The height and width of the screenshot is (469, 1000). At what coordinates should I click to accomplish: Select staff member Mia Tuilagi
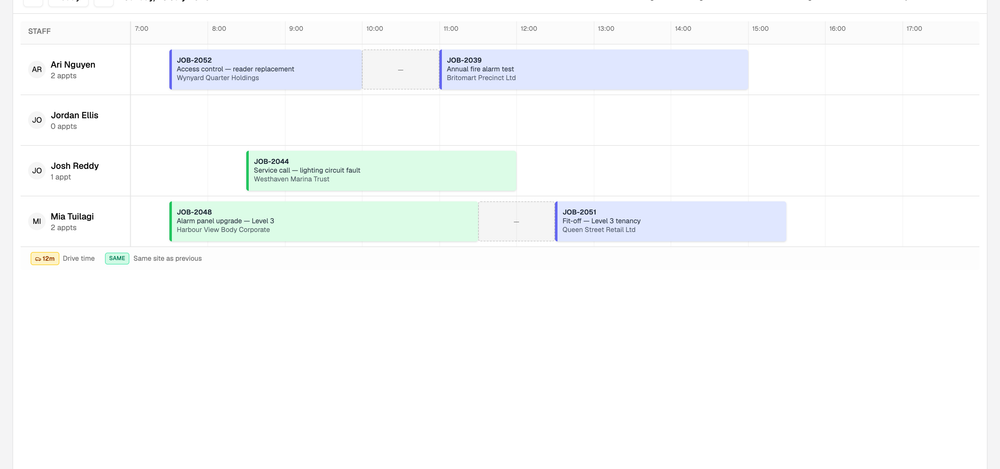(72, 216)
